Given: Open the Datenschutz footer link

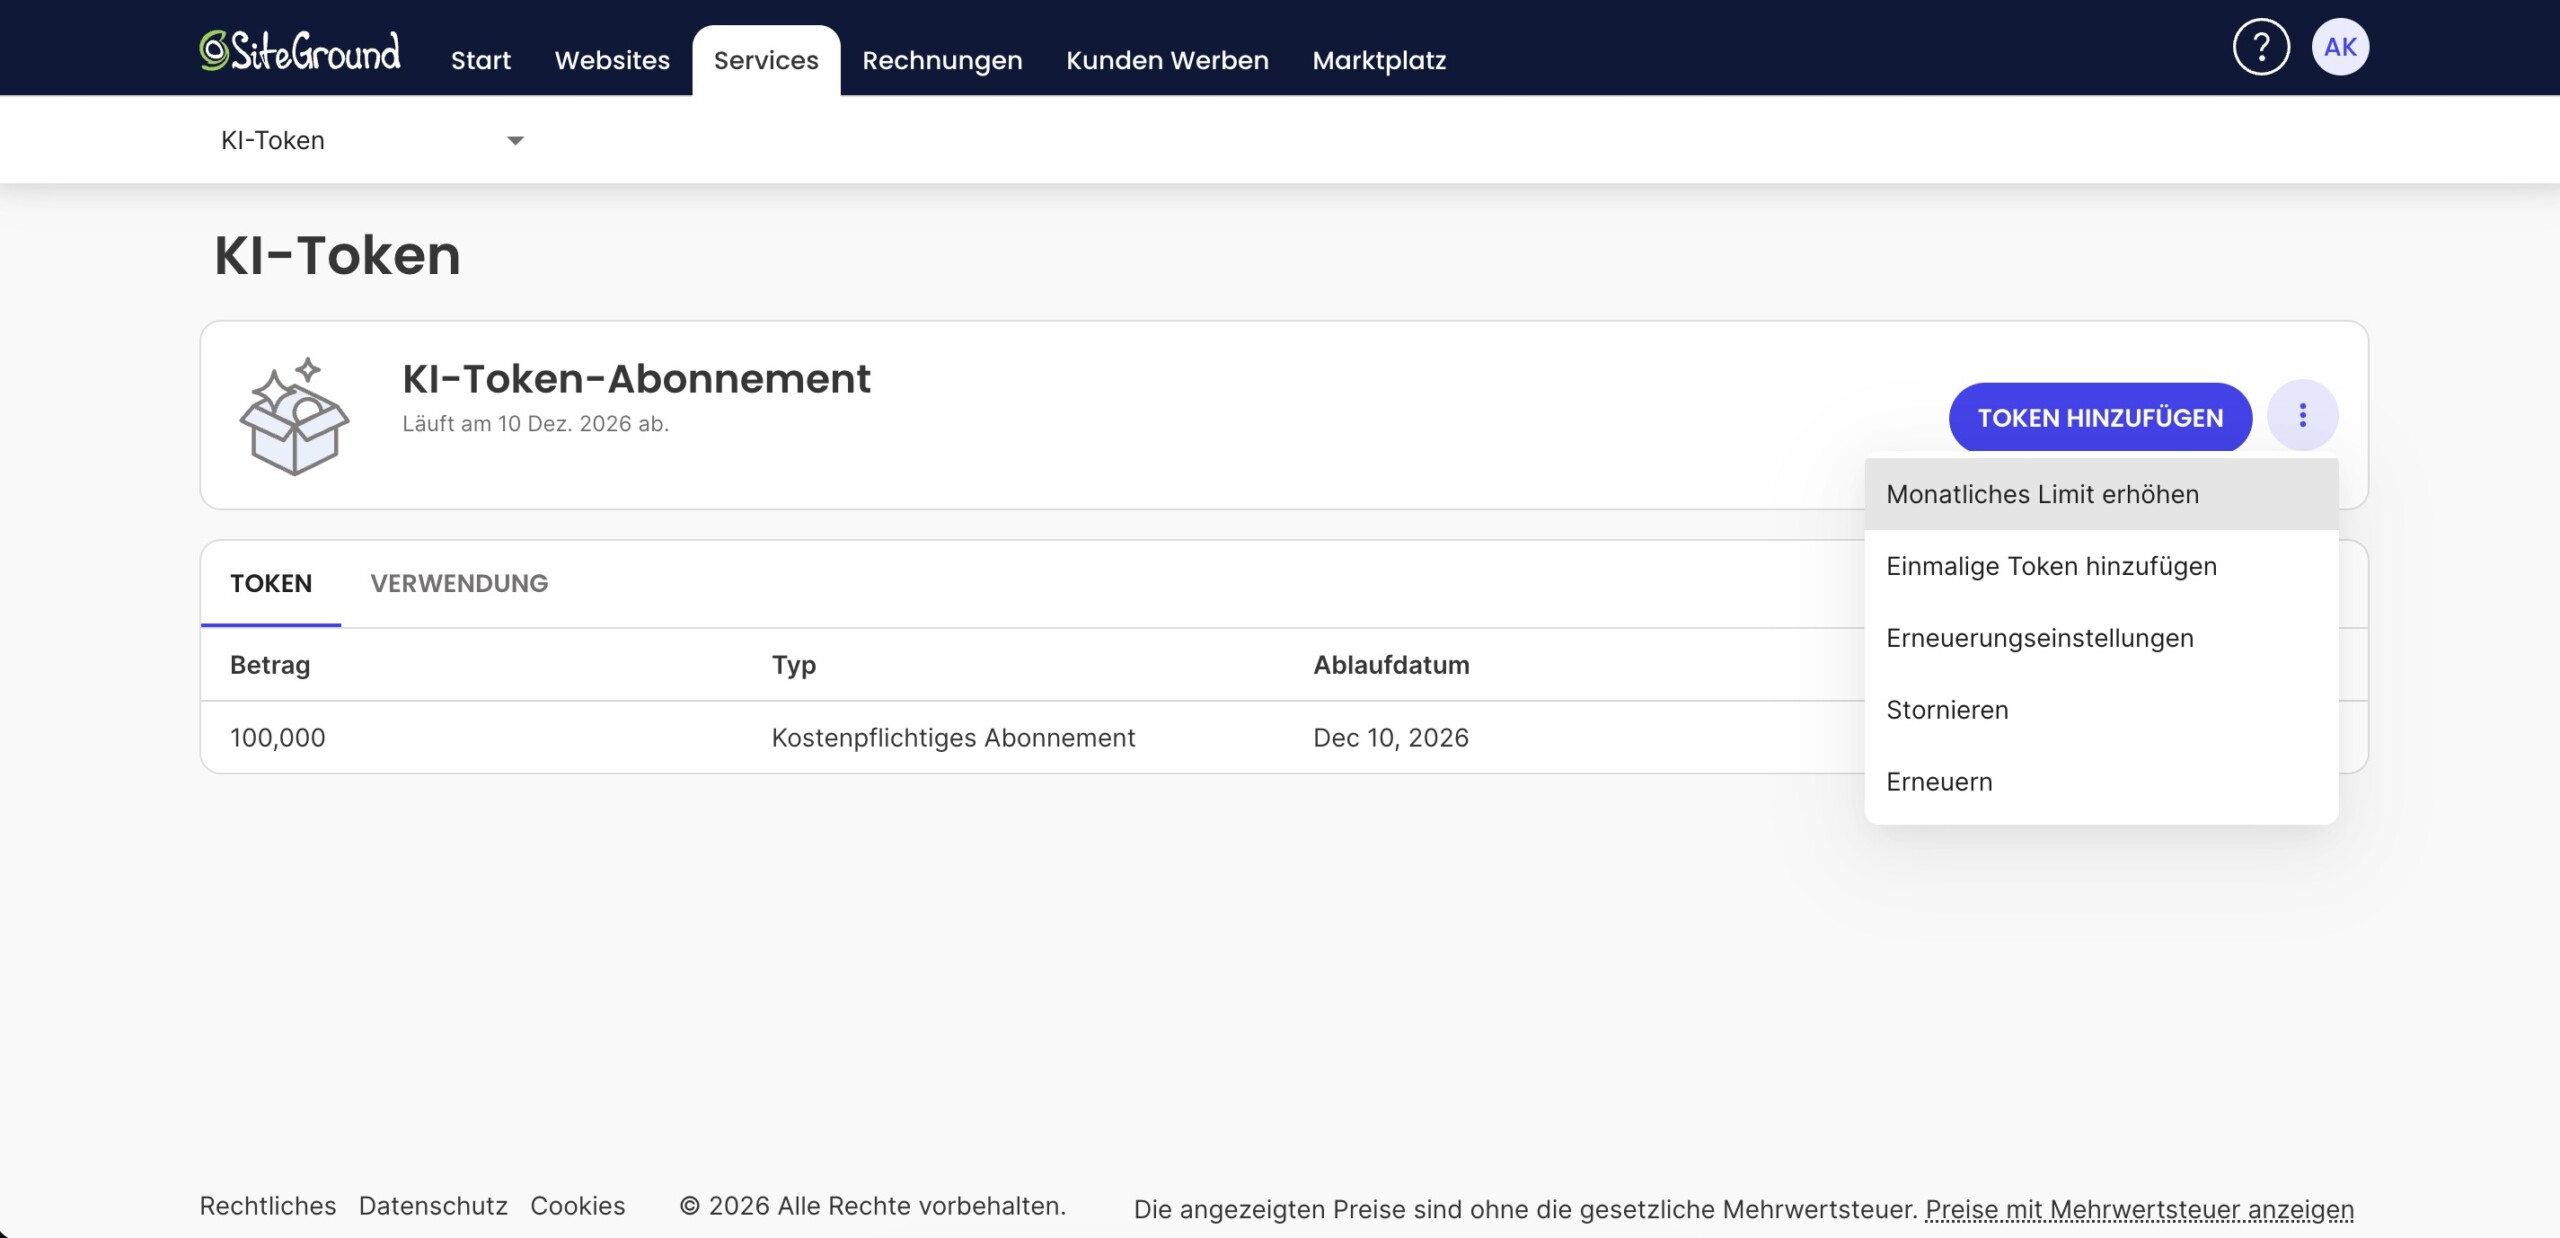Looking at the screenshot, I should pyautogui.click(x=433, y=1206).
